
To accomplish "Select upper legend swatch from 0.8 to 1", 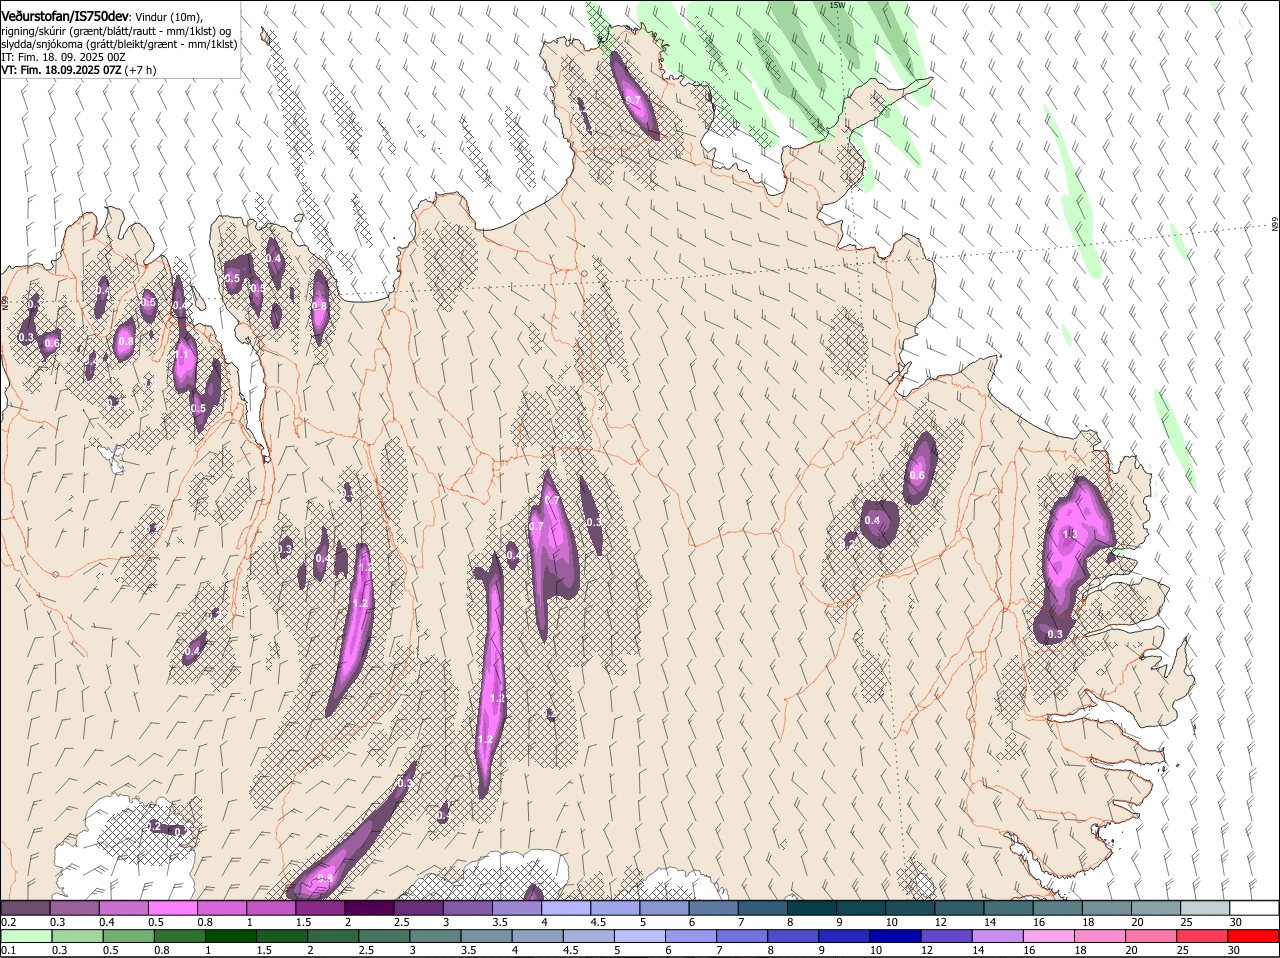I will point(222,908).
